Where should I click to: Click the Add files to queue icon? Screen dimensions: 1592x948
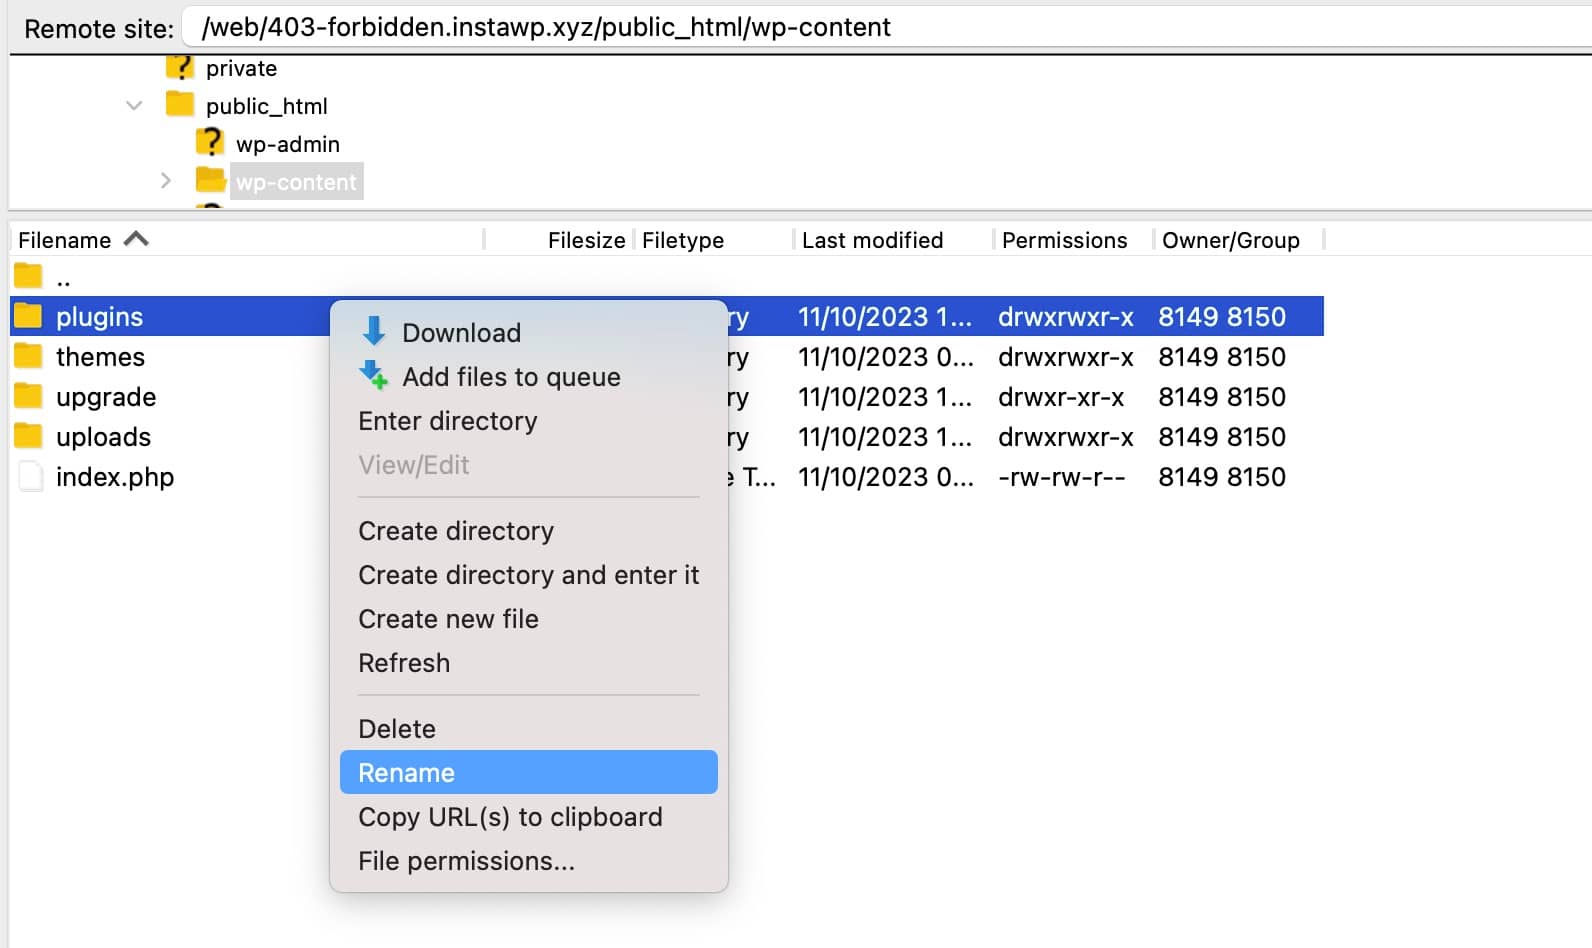point(374,376)
